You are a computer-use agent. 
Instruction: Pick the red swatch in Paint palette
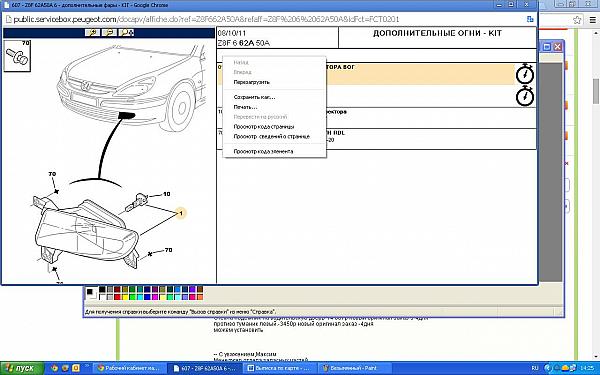click(117, 297)
